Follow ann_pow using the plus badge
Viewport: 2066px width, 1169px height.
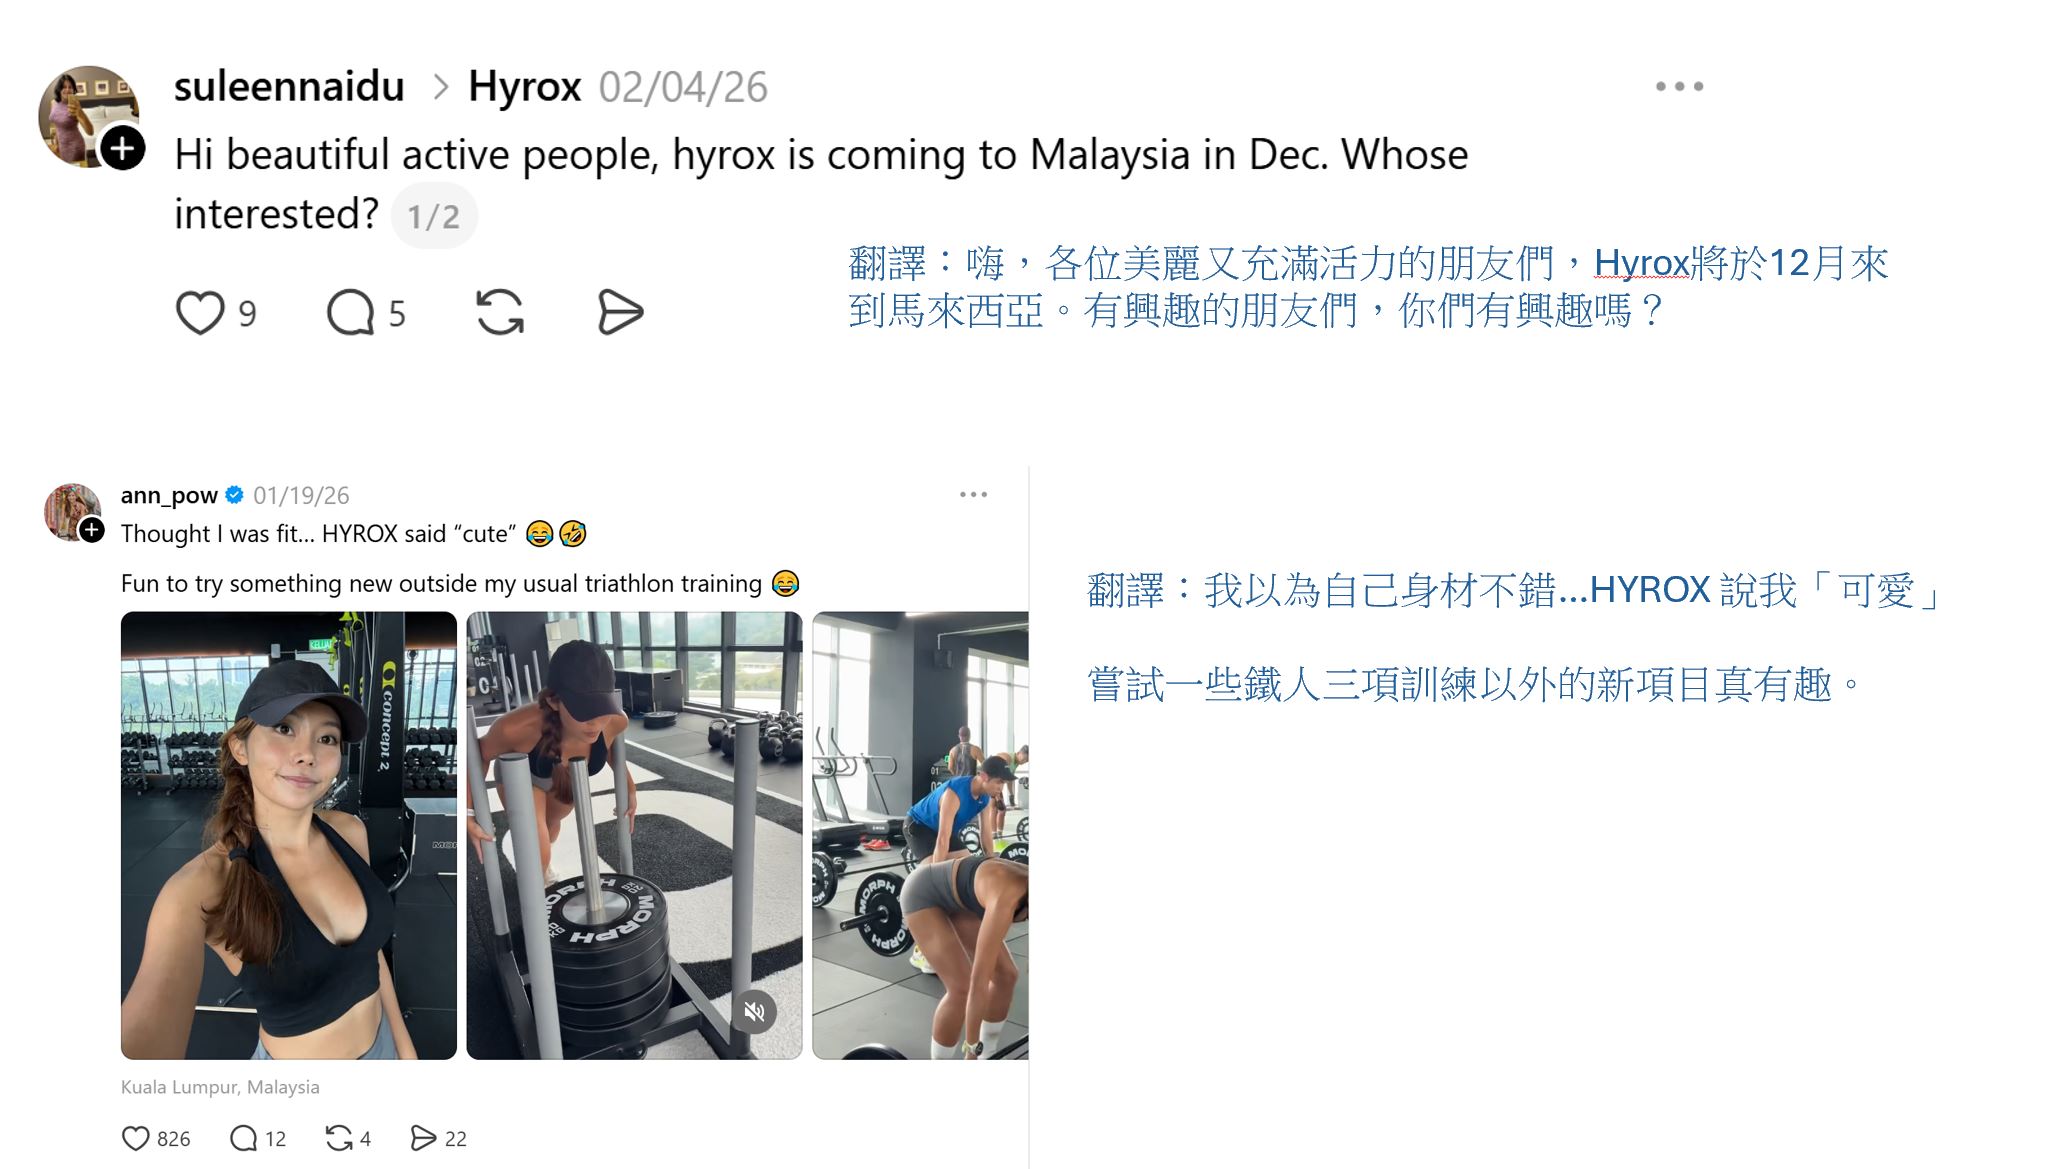(x=92, y=530)
